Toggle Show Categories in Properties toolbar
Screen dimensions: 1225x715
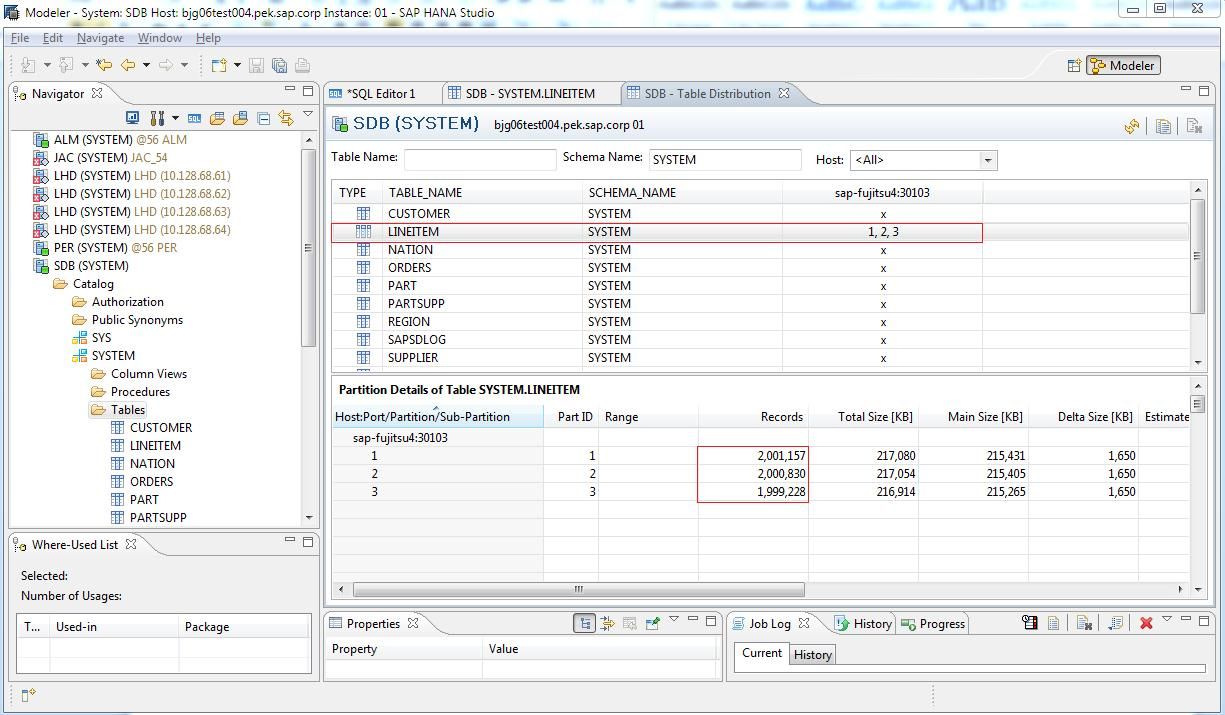tap(585, 623)
